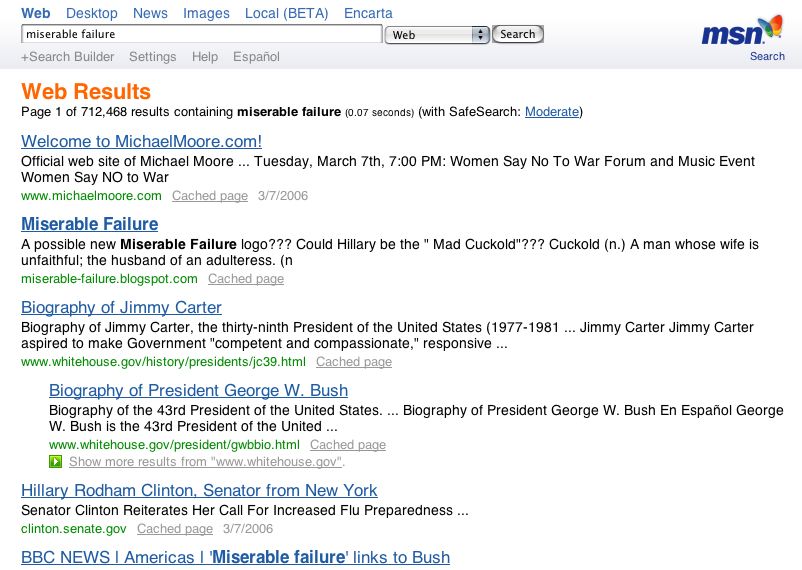This screenshot has height=570, width=802.
Task: Click green arrow icon beside Show more results
Action: point(56,462)
